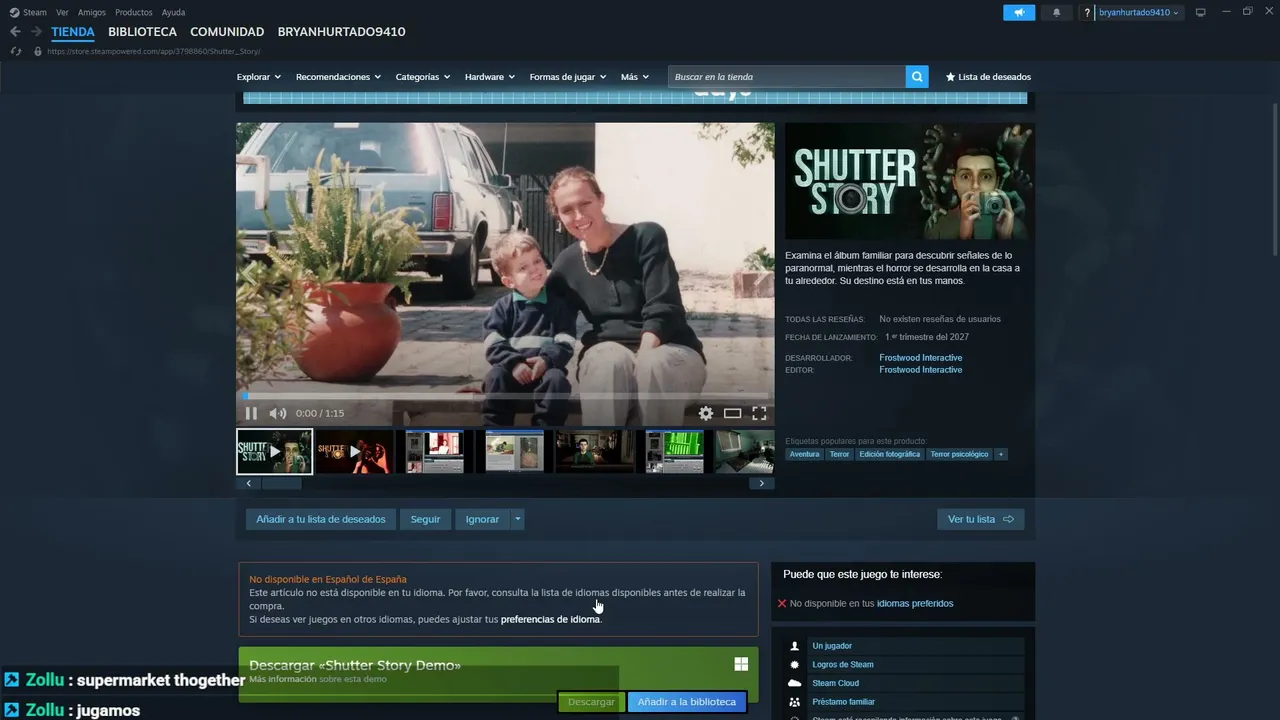Click the Préstamo familiar icon
This screenshot has width=1280, height=720.
[795, 702]
